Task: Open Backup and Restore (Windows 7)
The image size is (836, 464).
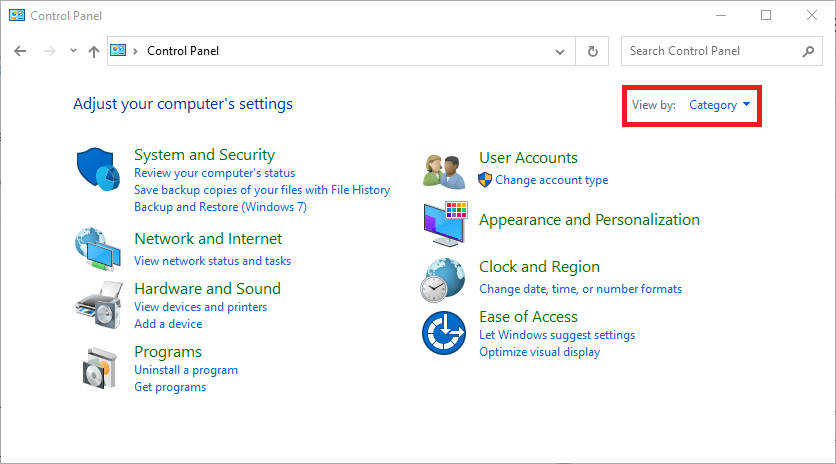Action: [220, 207]
